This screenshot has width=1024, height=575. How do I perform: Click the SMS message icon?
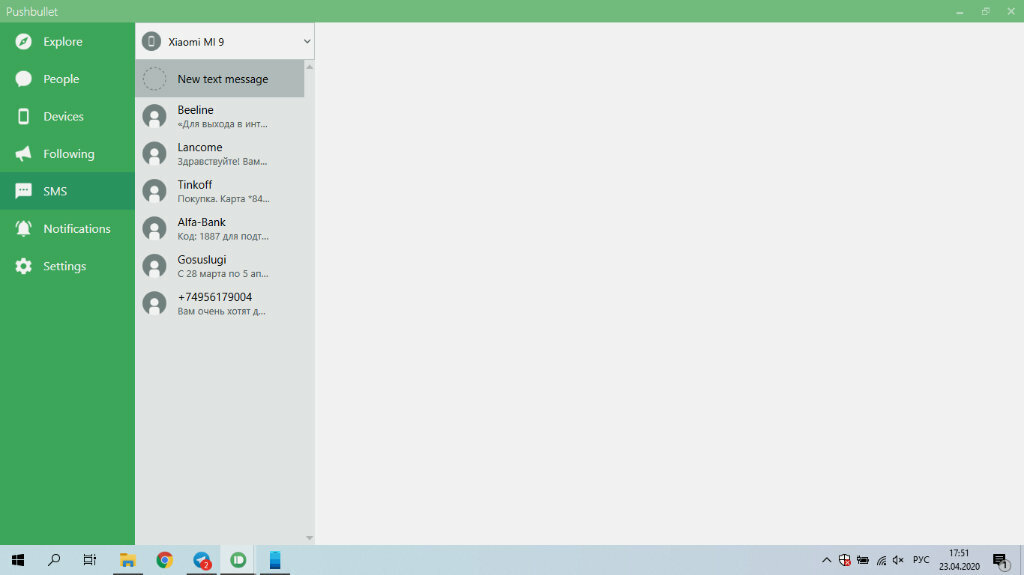pos(24,191)
